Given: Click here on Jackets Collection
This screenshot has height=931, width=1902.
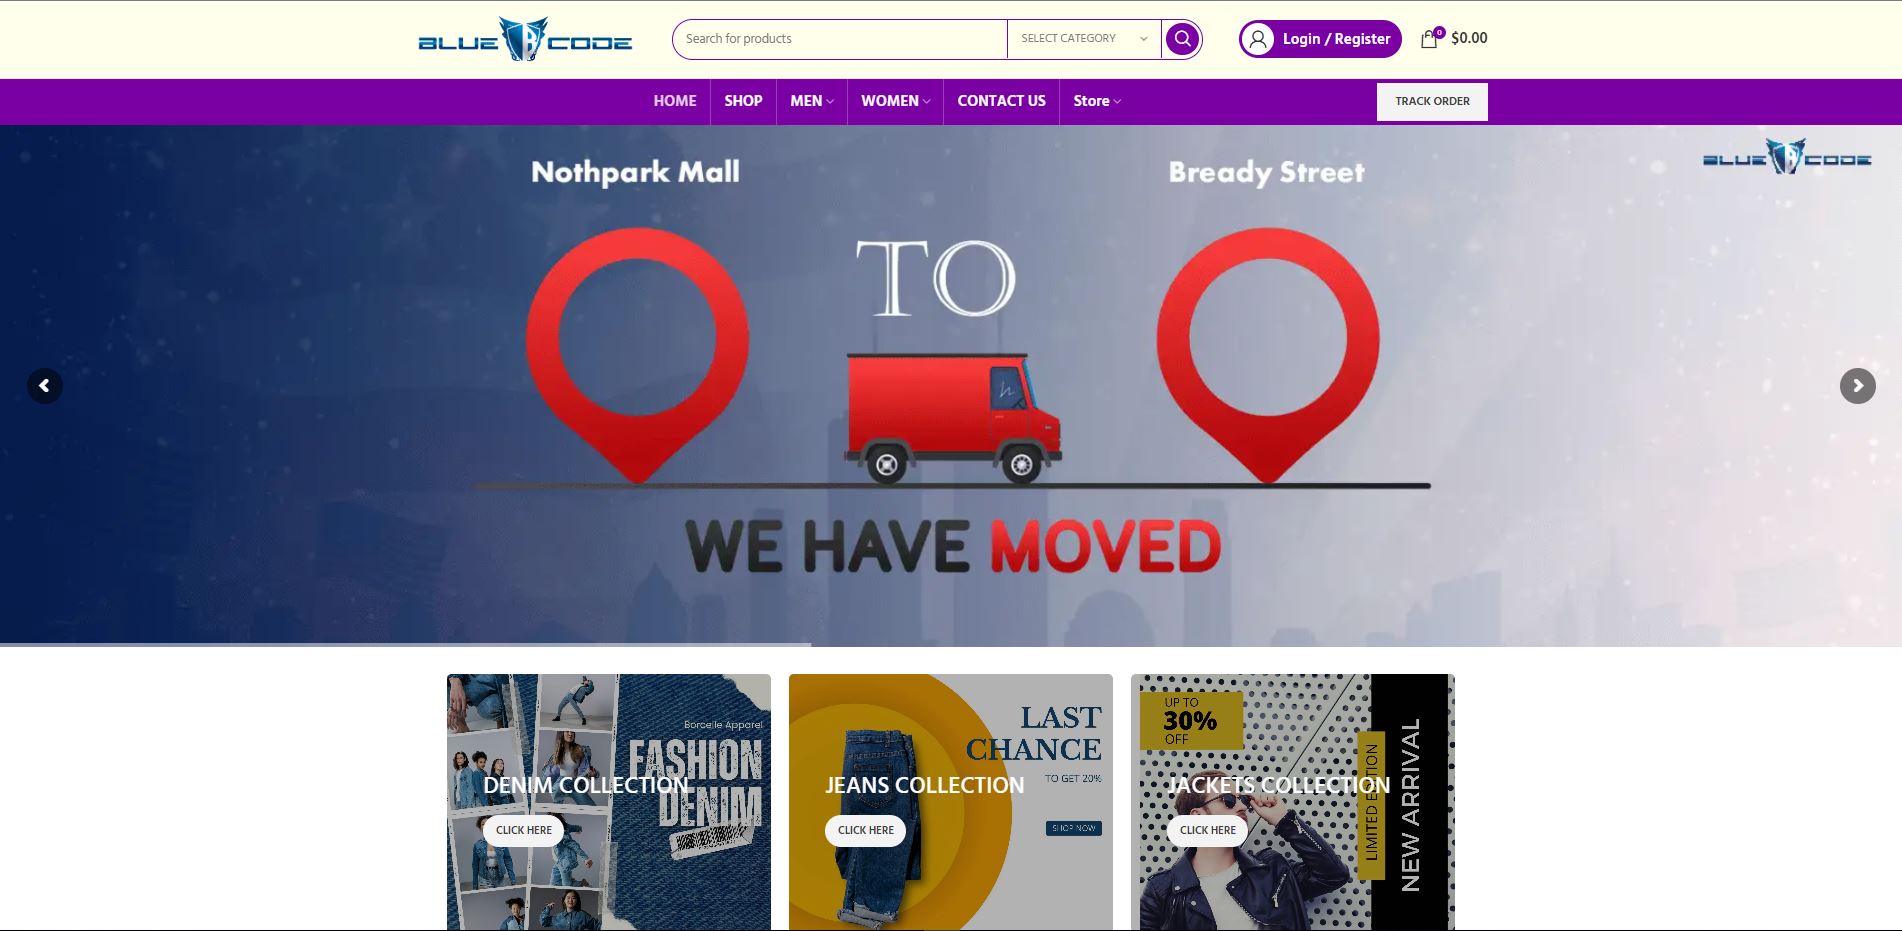Looking at the screenshot, I should (x=1208, y=830).
